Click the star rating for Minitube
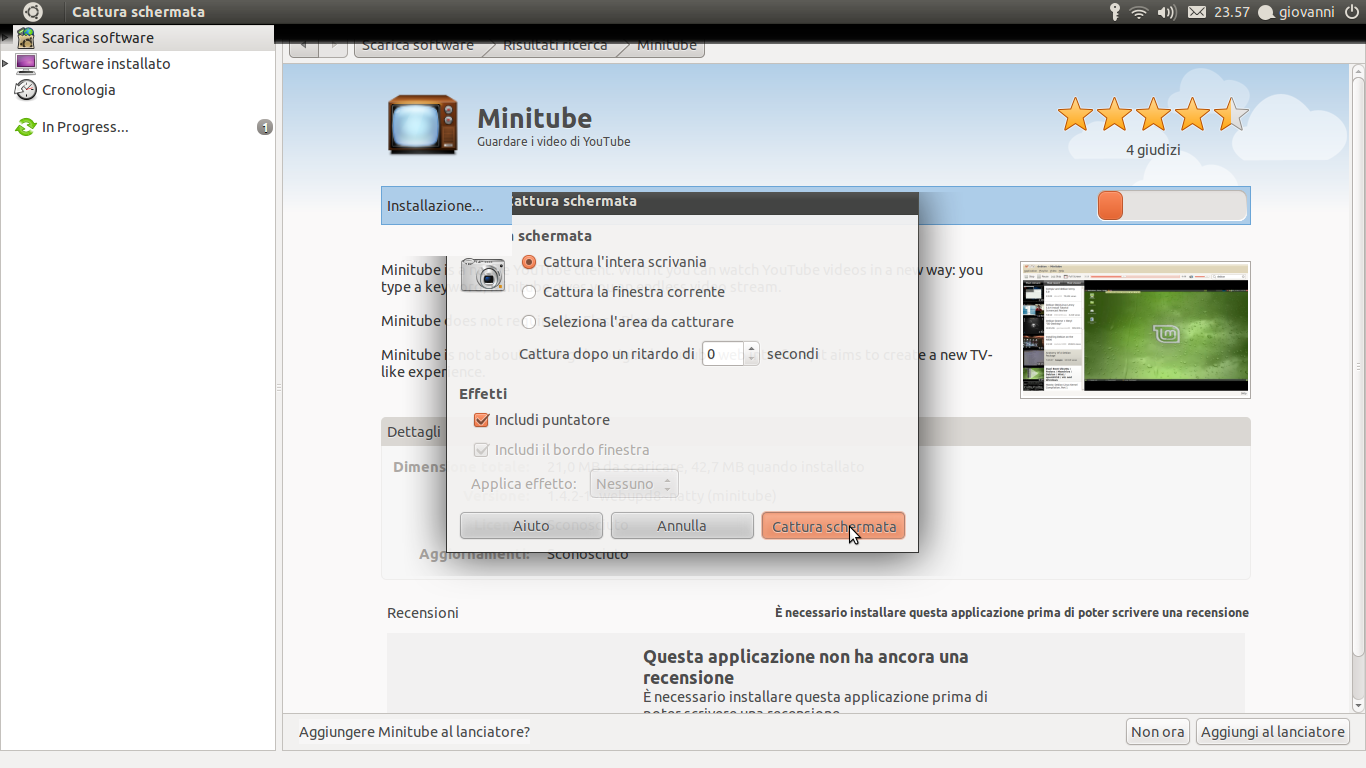Viewport: 1366px width, 768px height. [1153, 115]
